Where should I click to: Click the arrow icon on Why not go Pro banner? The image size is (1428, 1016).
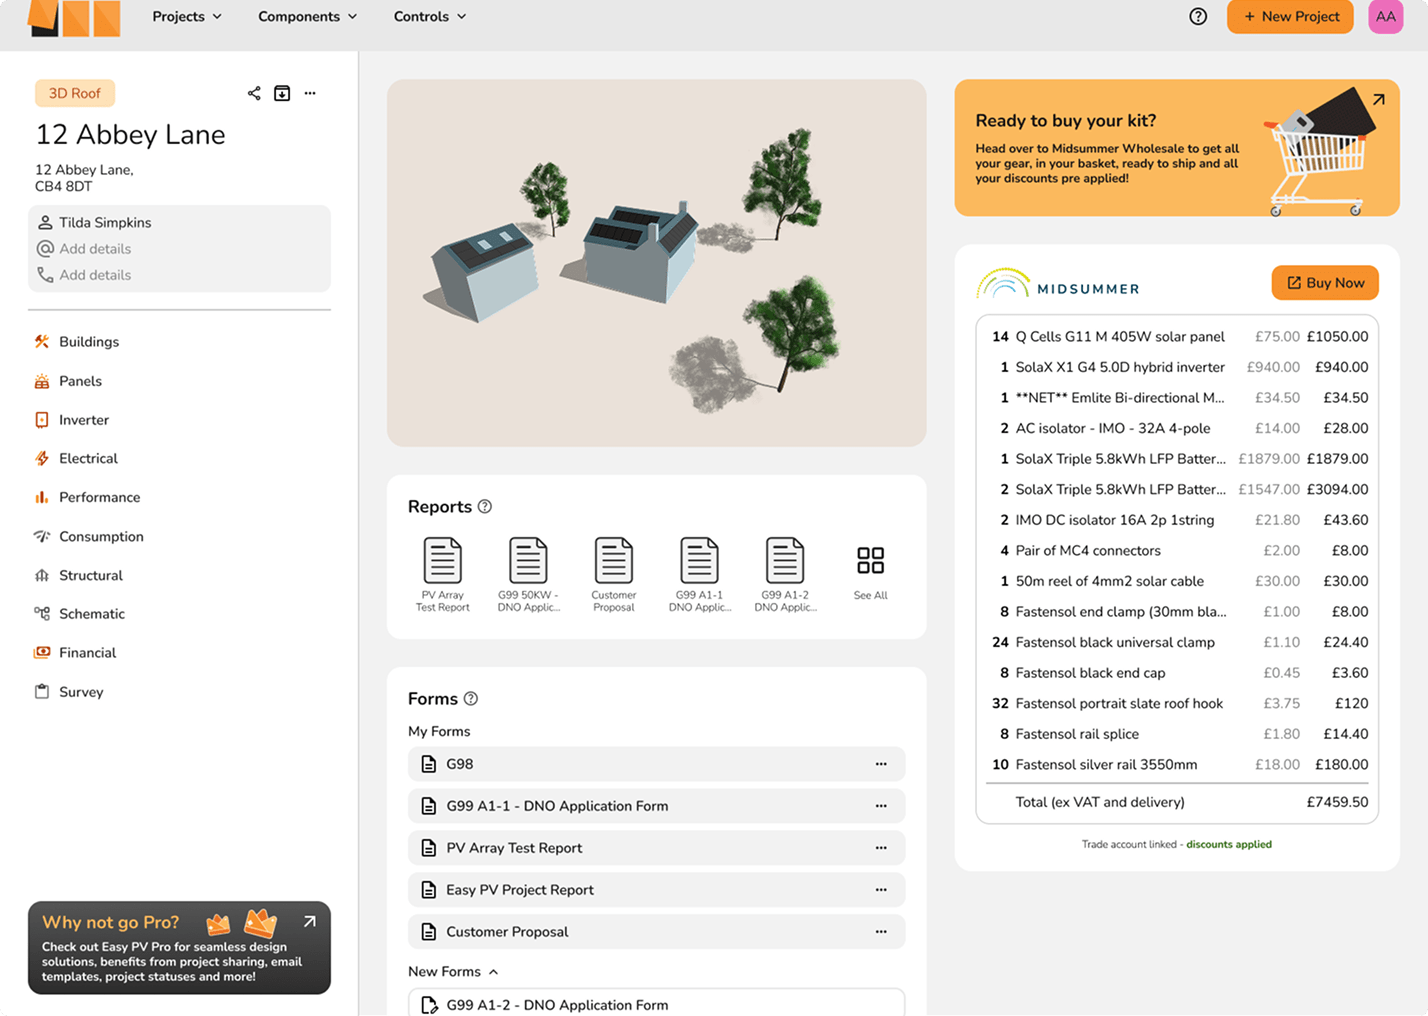pyautogui.click(x=310, y=921)
